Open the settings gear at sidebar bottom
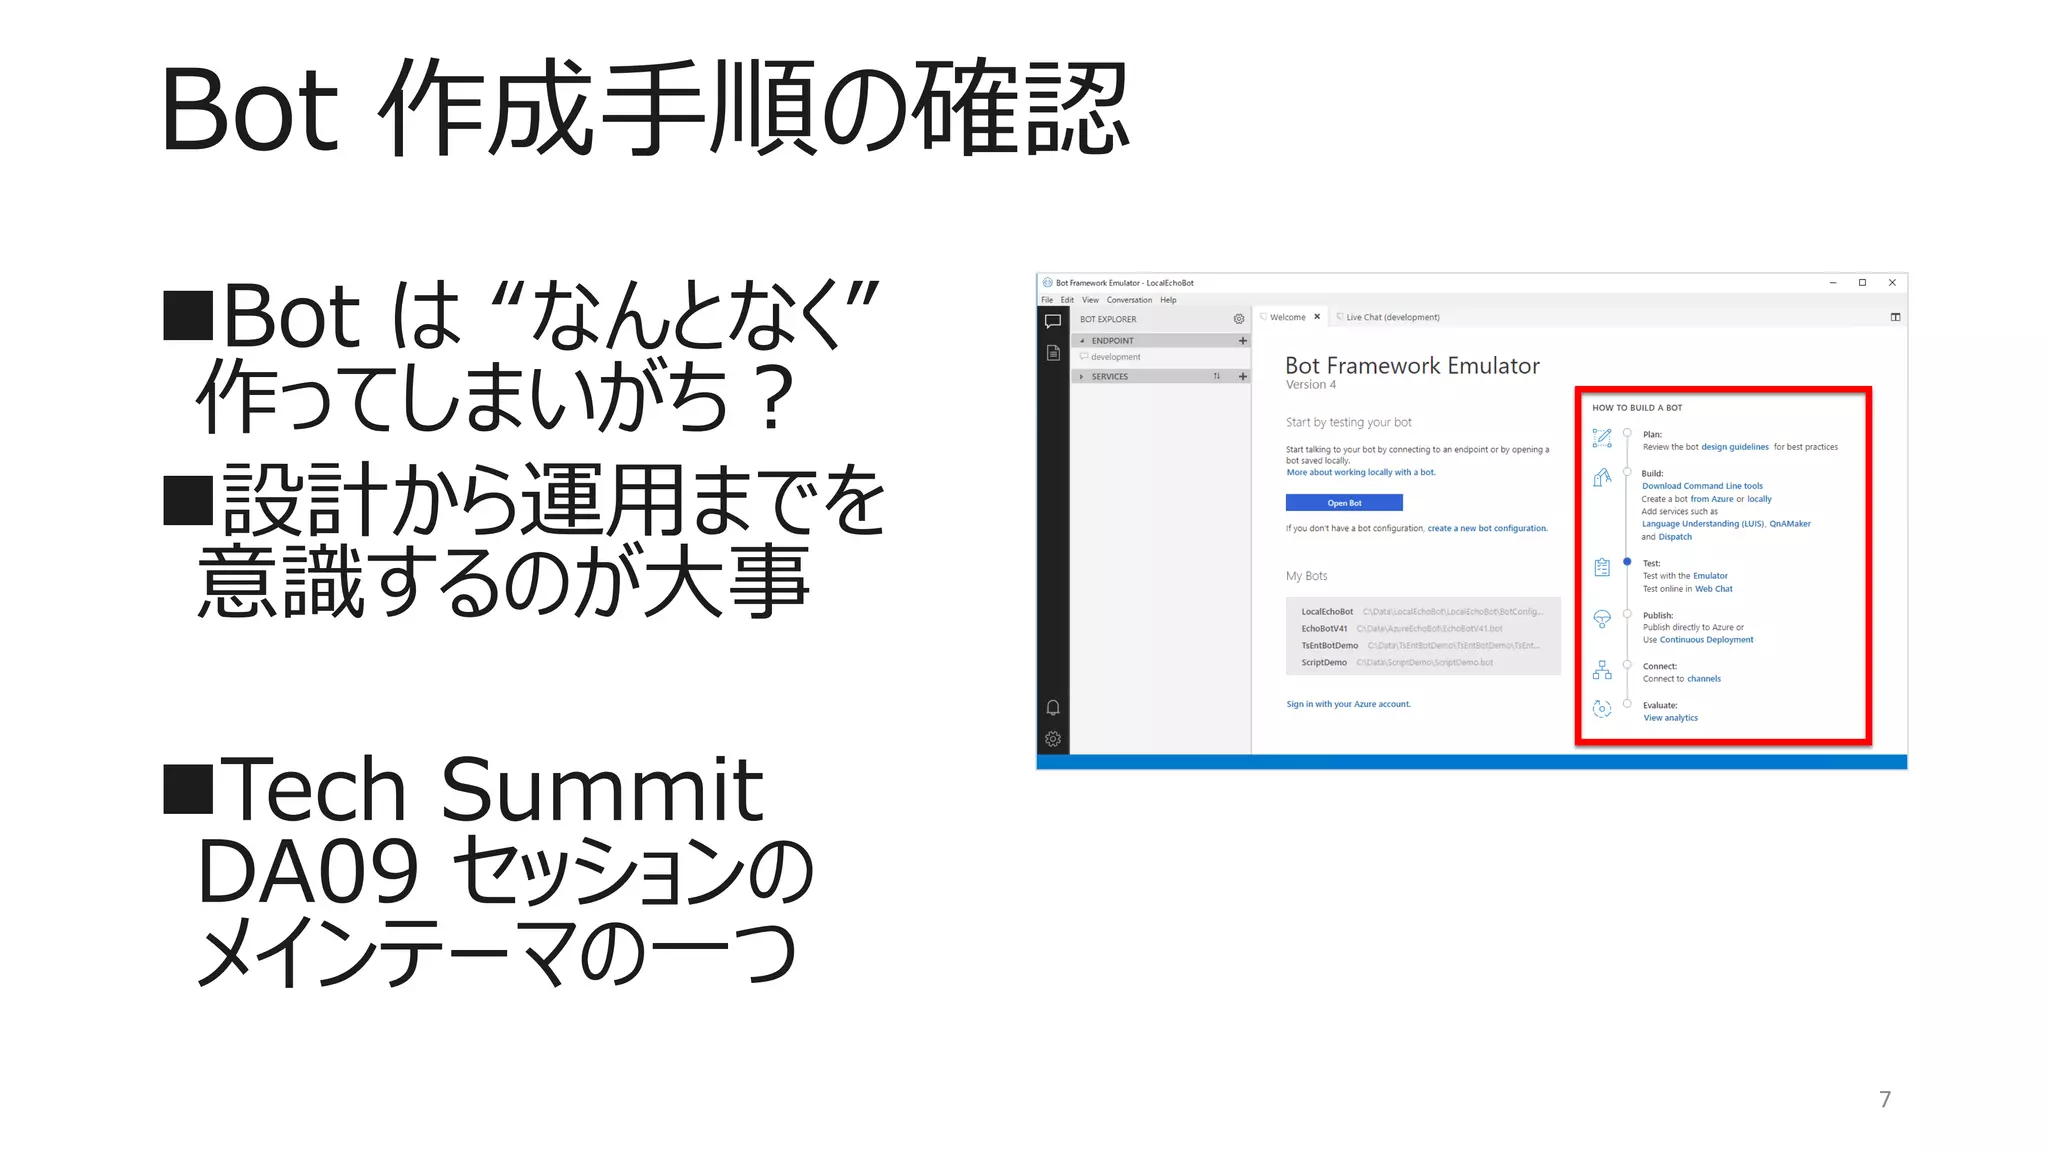This screenshot has width=2048, height=1152. (x=1053, y=739)
